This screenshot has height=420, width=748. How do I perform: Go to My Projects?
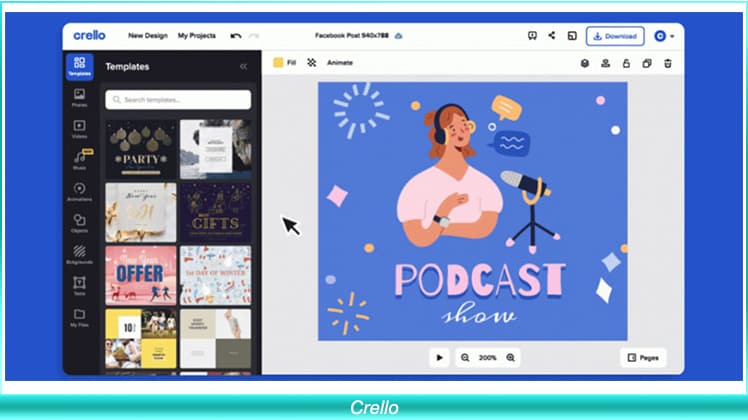coord(197,35)
